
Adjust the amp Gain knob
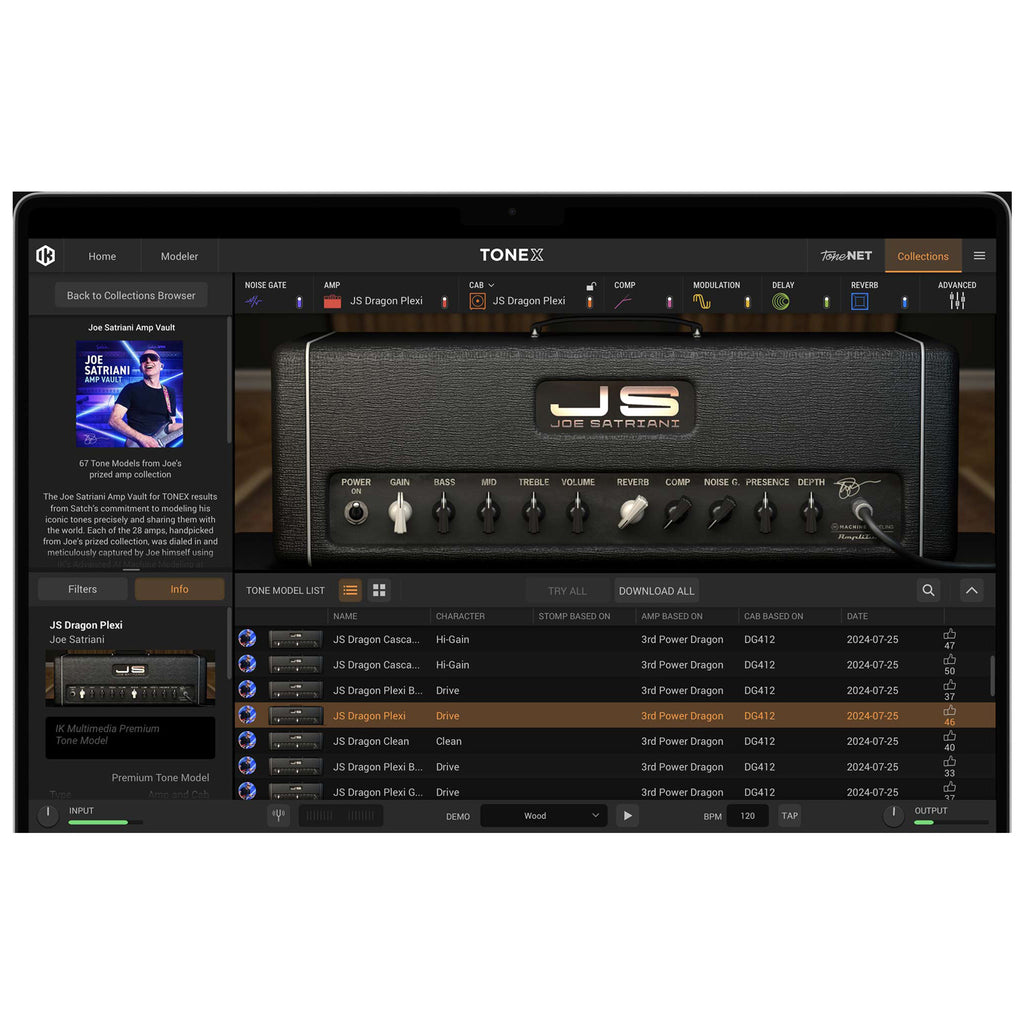coord(400,513)
